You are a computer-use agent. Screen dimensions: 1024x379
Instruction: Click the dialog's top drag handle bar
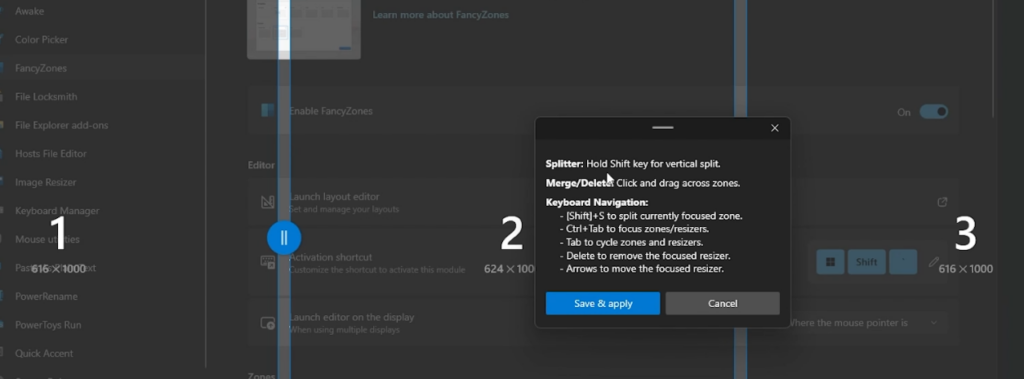click(662, 127)
